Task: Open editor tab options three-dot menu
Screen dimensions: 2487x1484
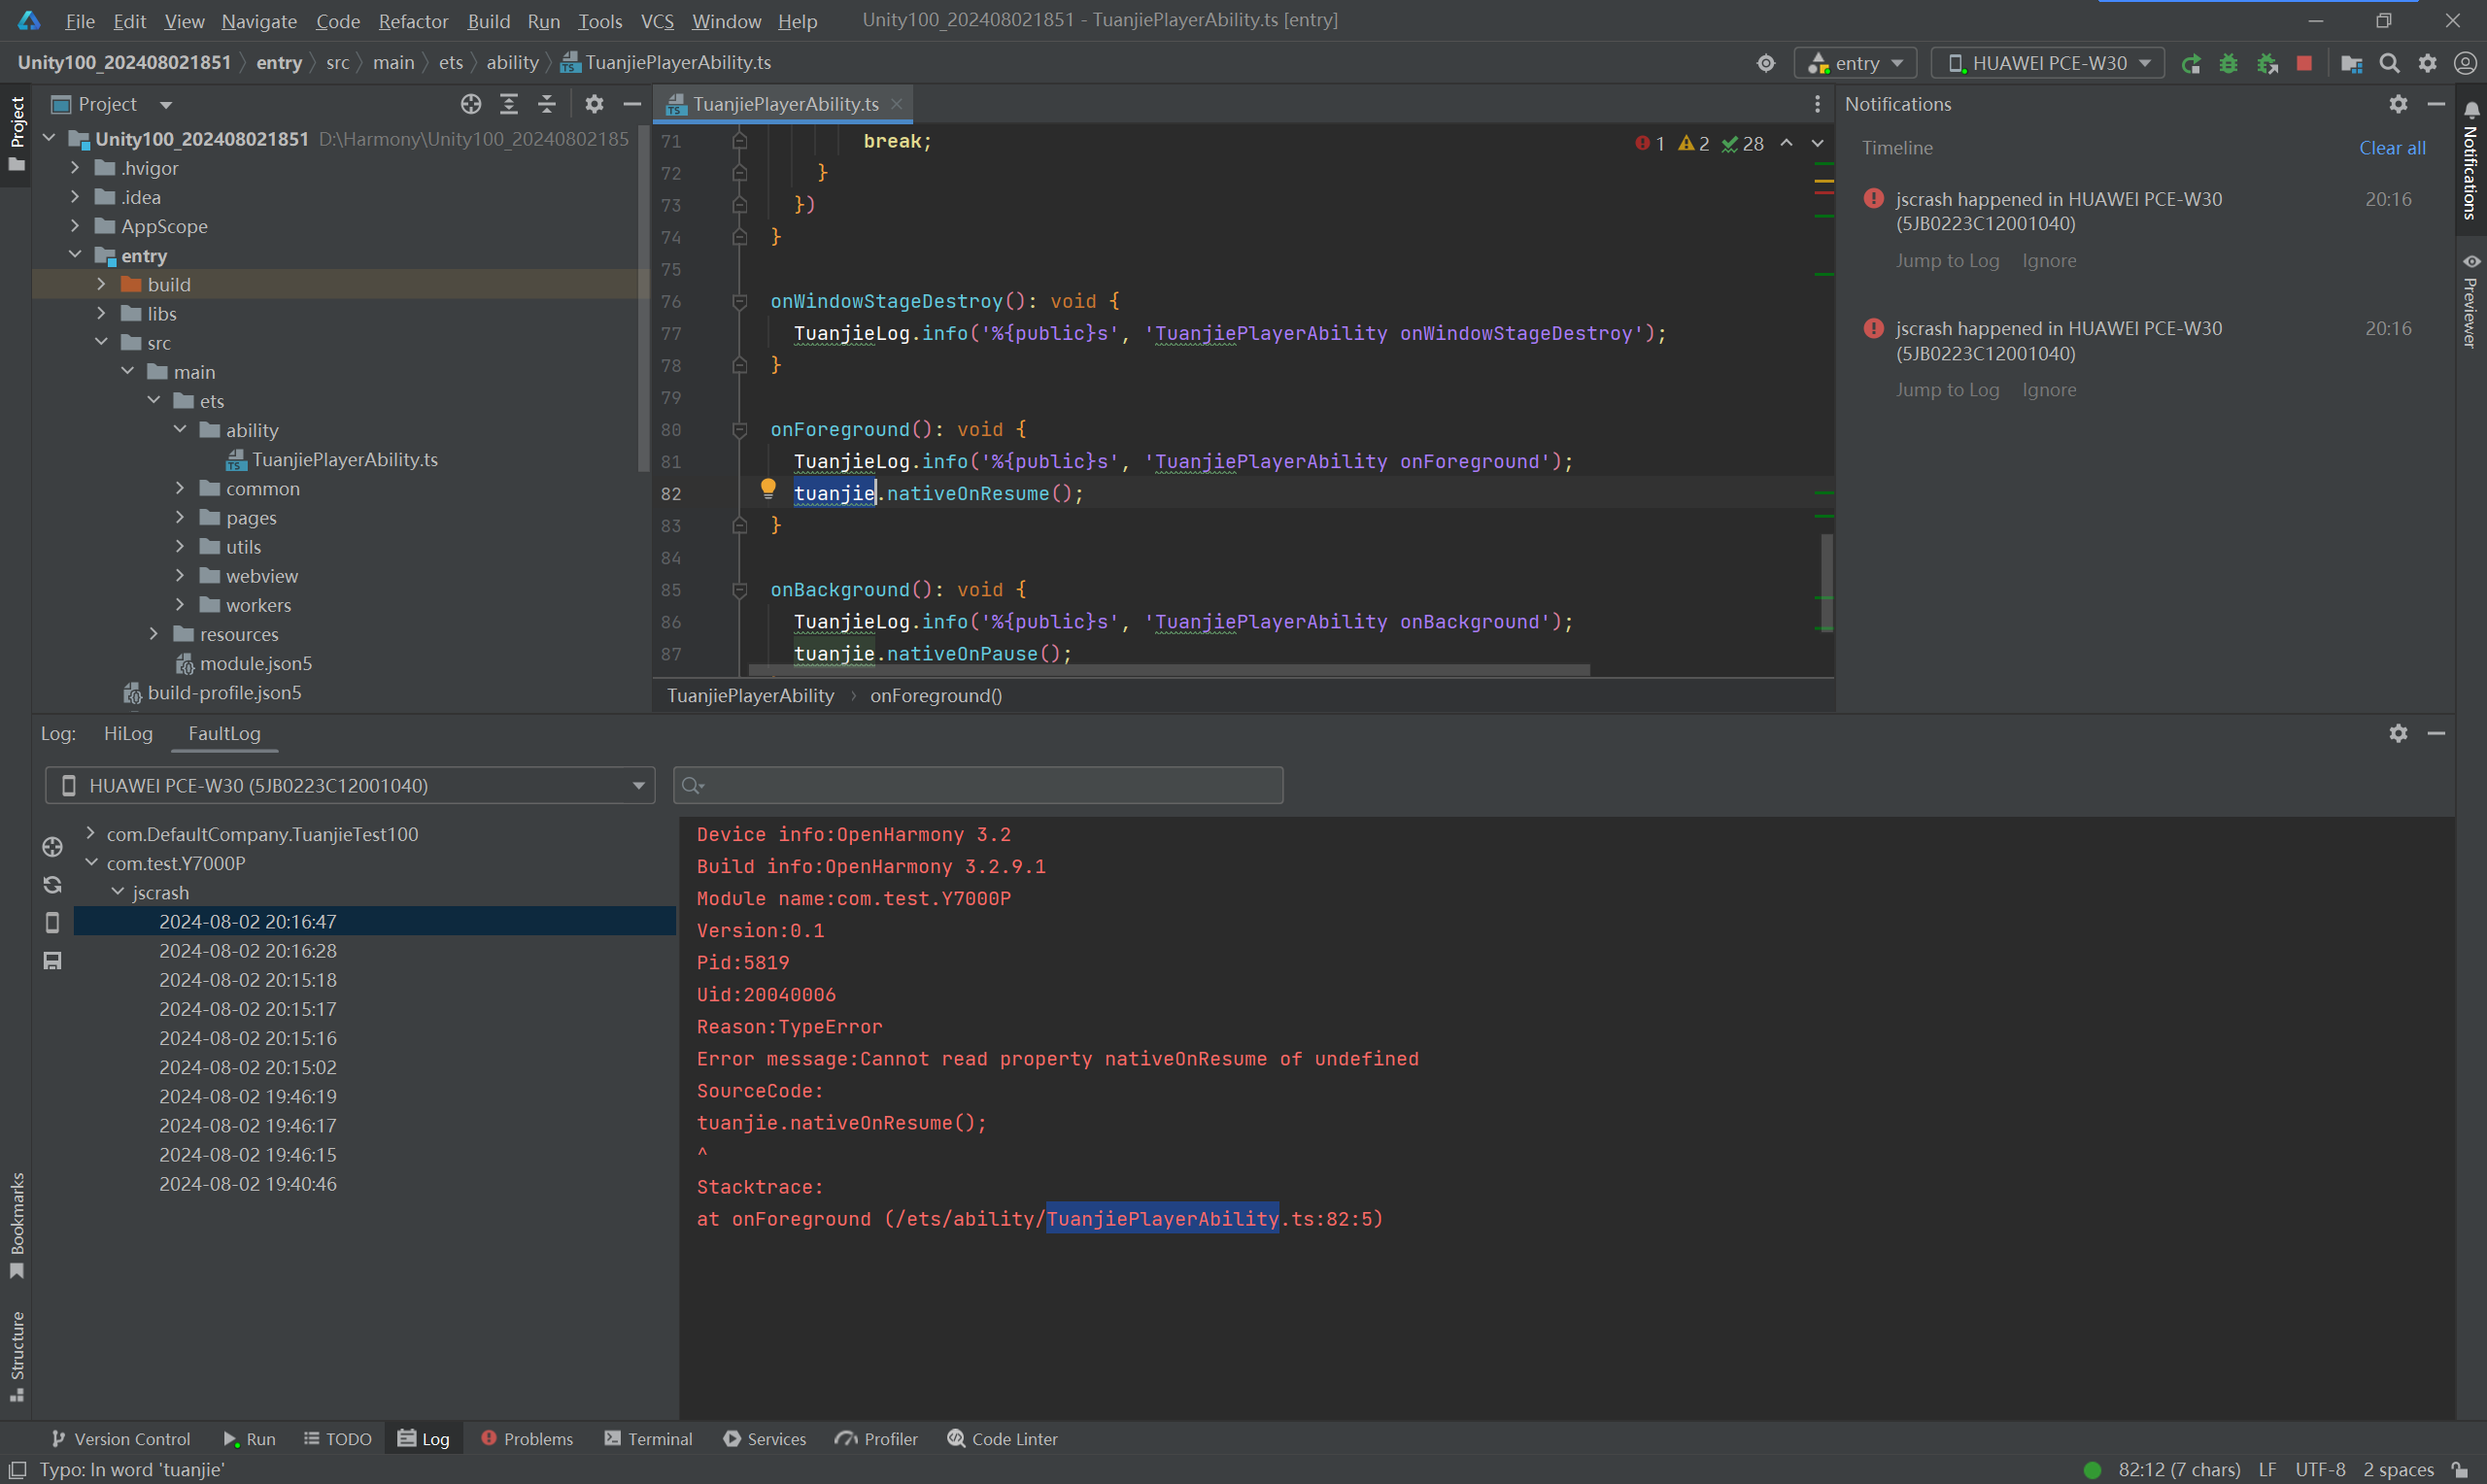Action: [x=1817, y=104]
